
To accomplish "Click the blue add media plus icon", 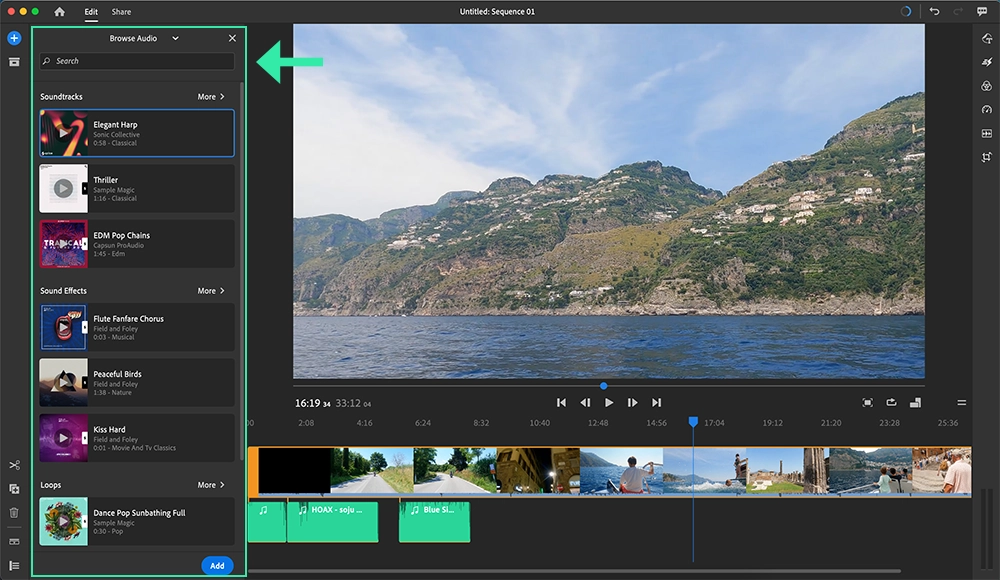I will pyautogui.click(x=13, y=38).
